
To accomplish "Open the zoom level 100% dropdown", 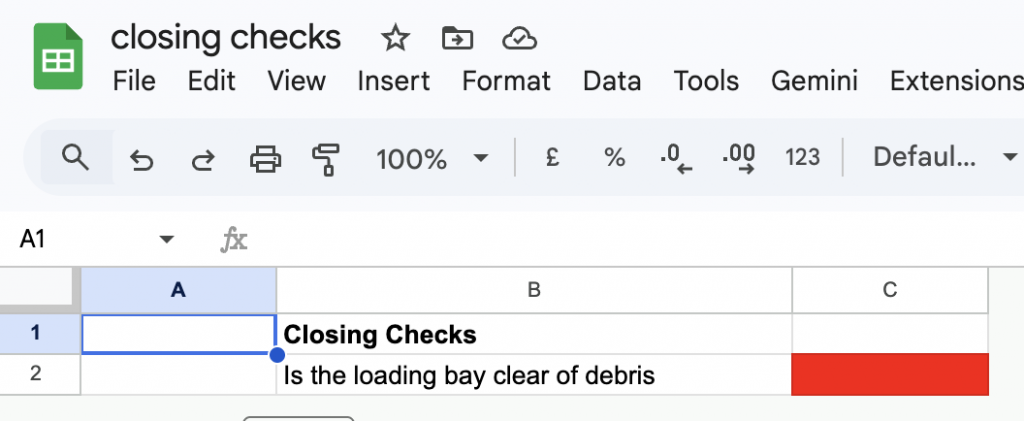I will click(432, 158).
